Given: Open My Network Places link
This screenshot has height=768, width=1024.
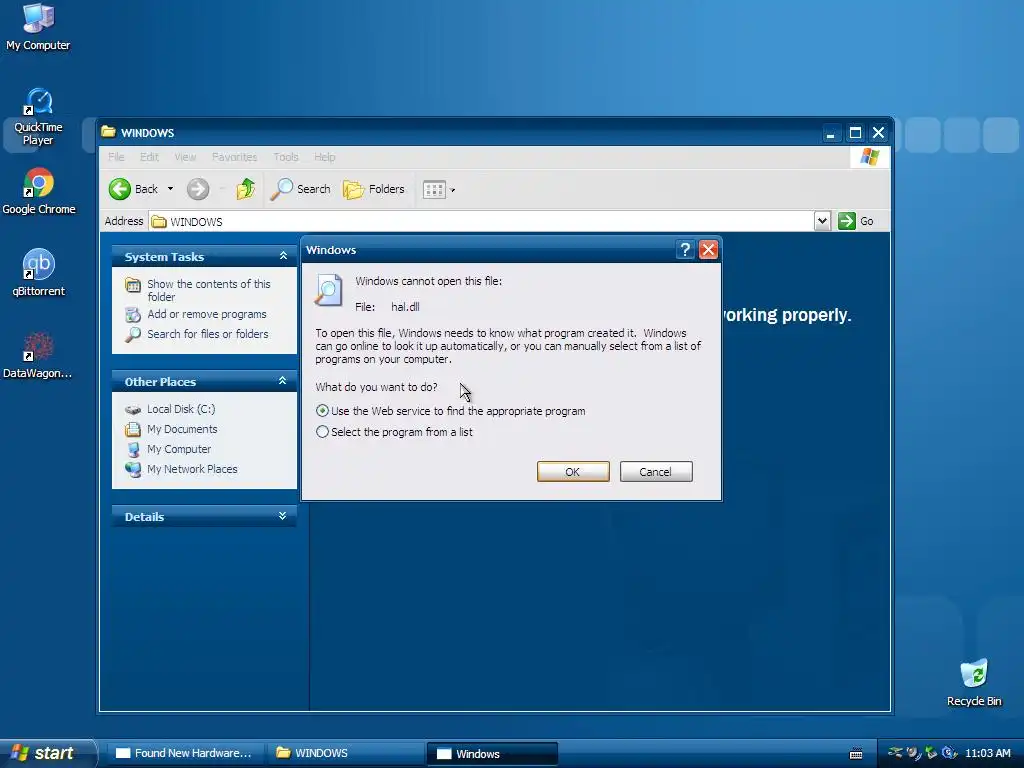Looking at the screenshot, I should [192, 469].
